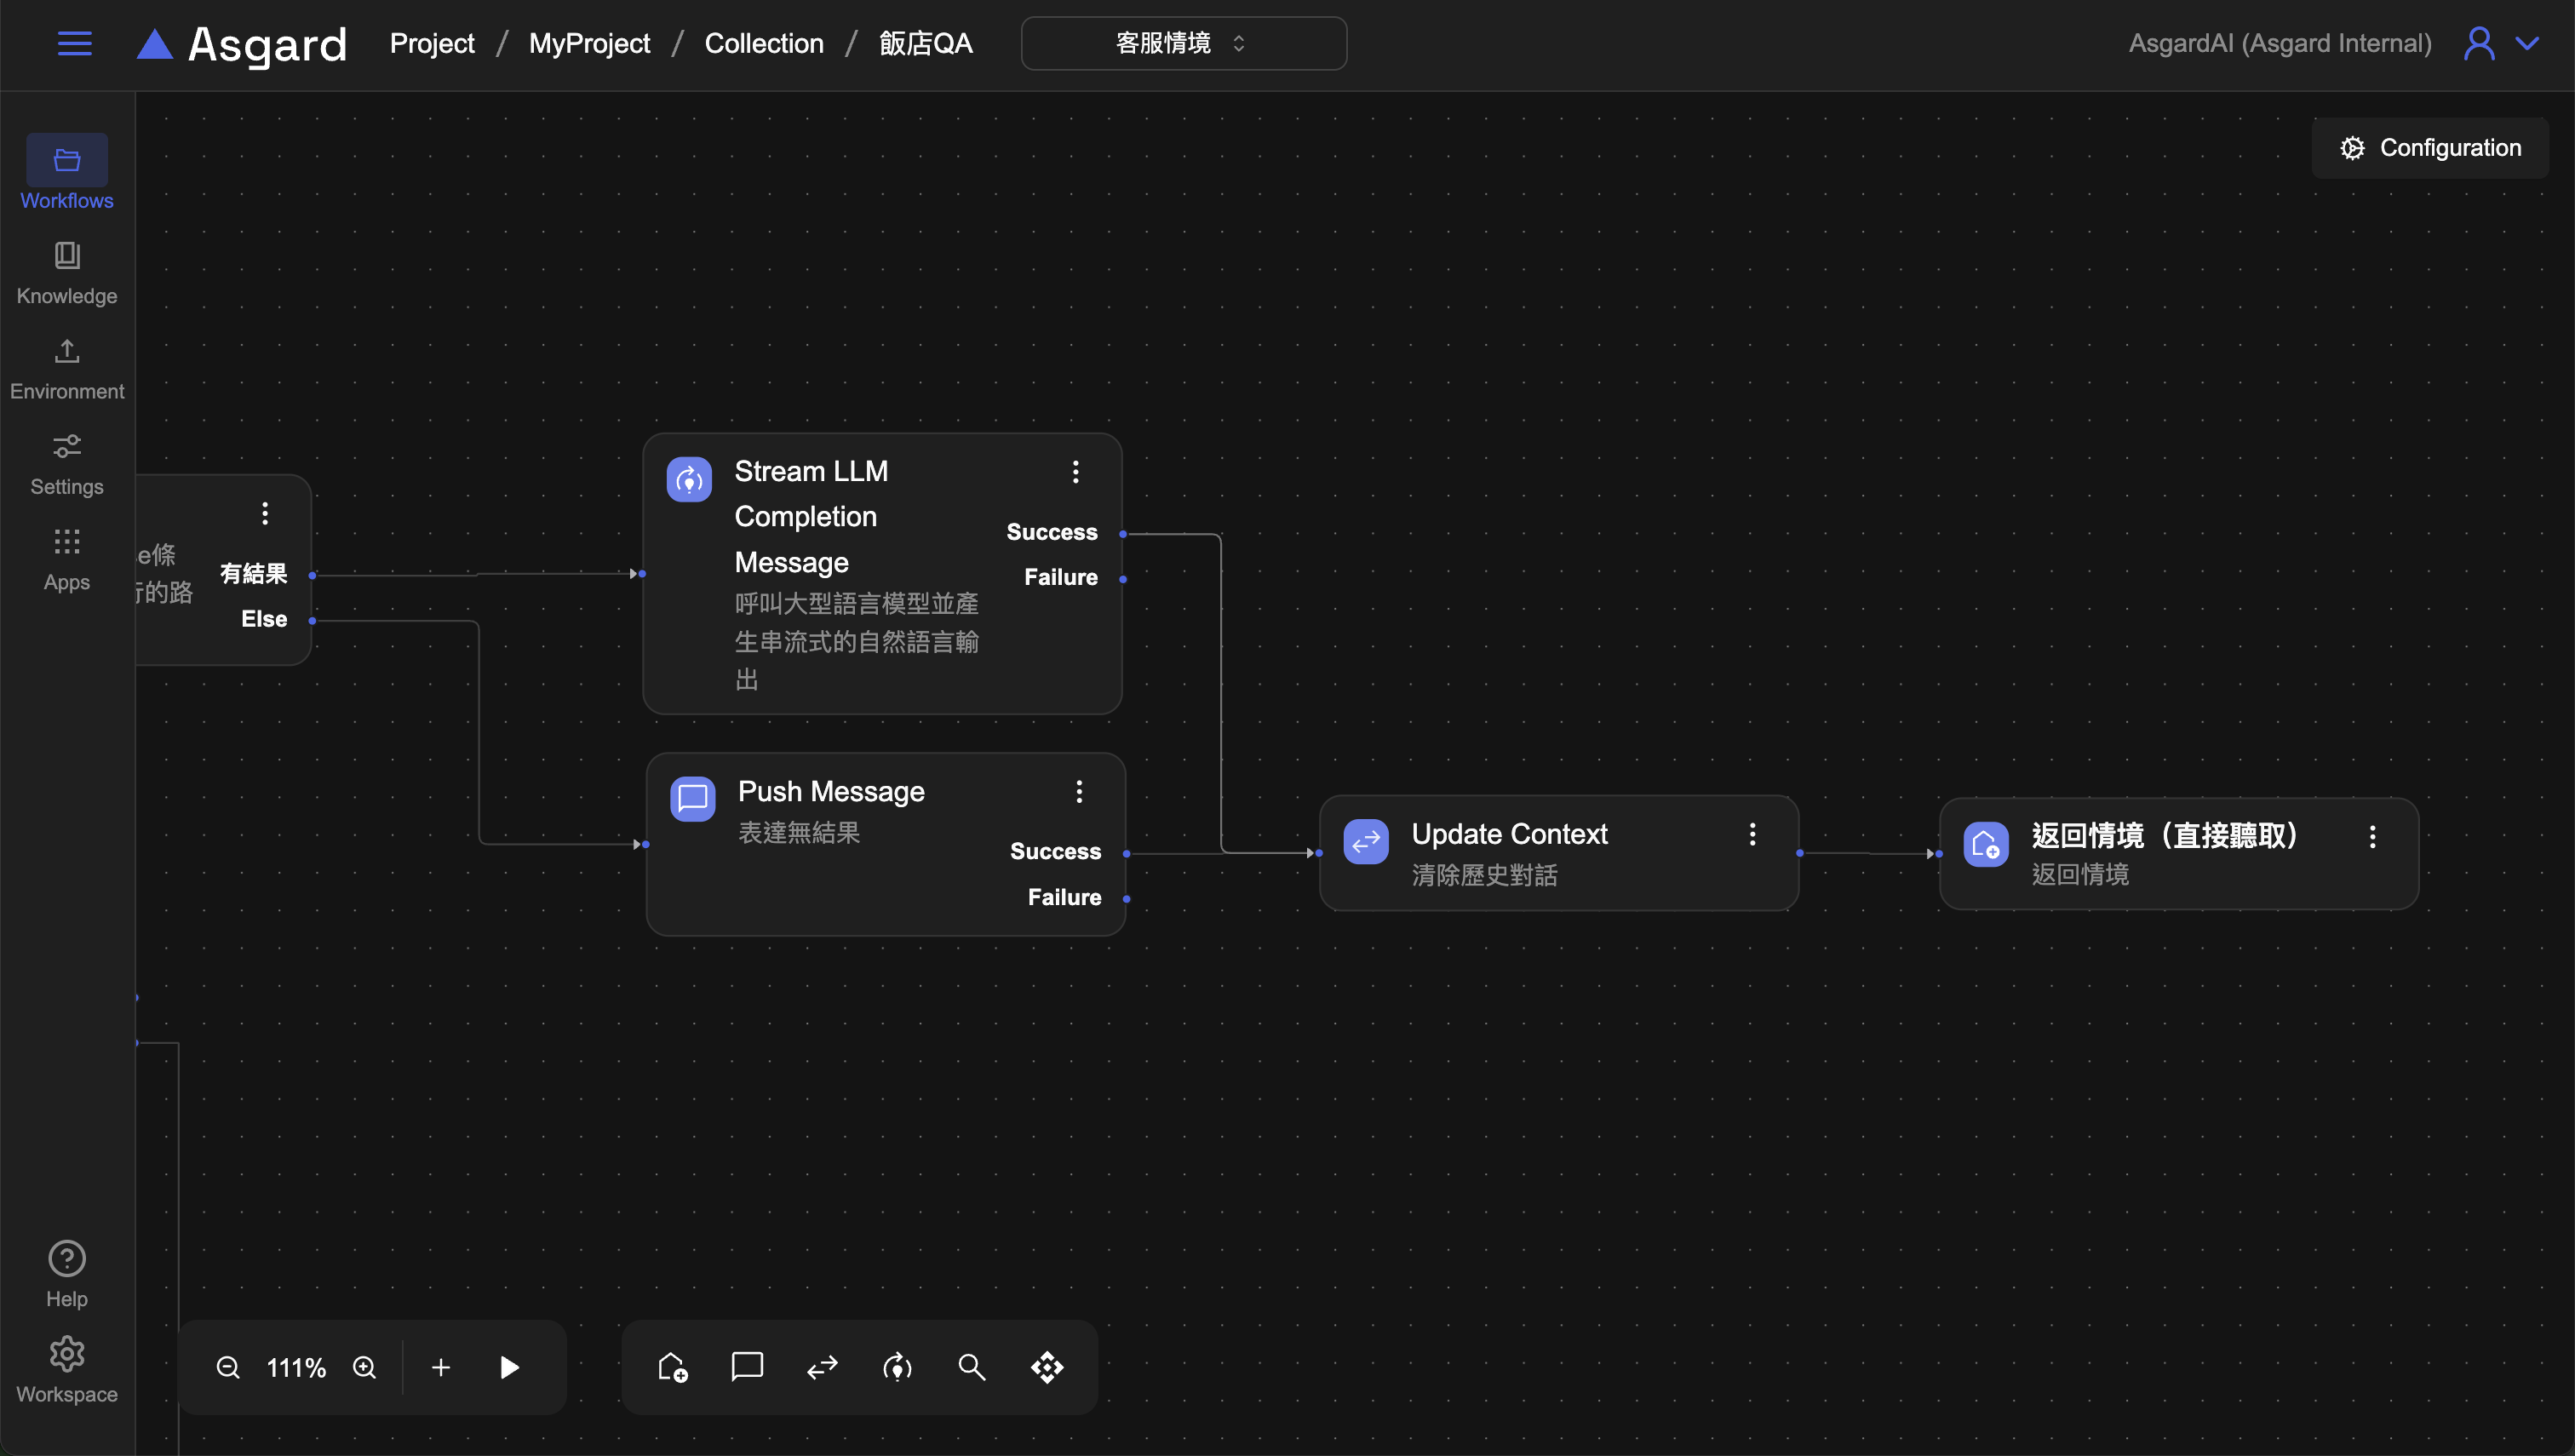Add a return scenario node from toolbar
The width and height of the screenshot is (2575, 1456).
click(x=672, y=1367)
